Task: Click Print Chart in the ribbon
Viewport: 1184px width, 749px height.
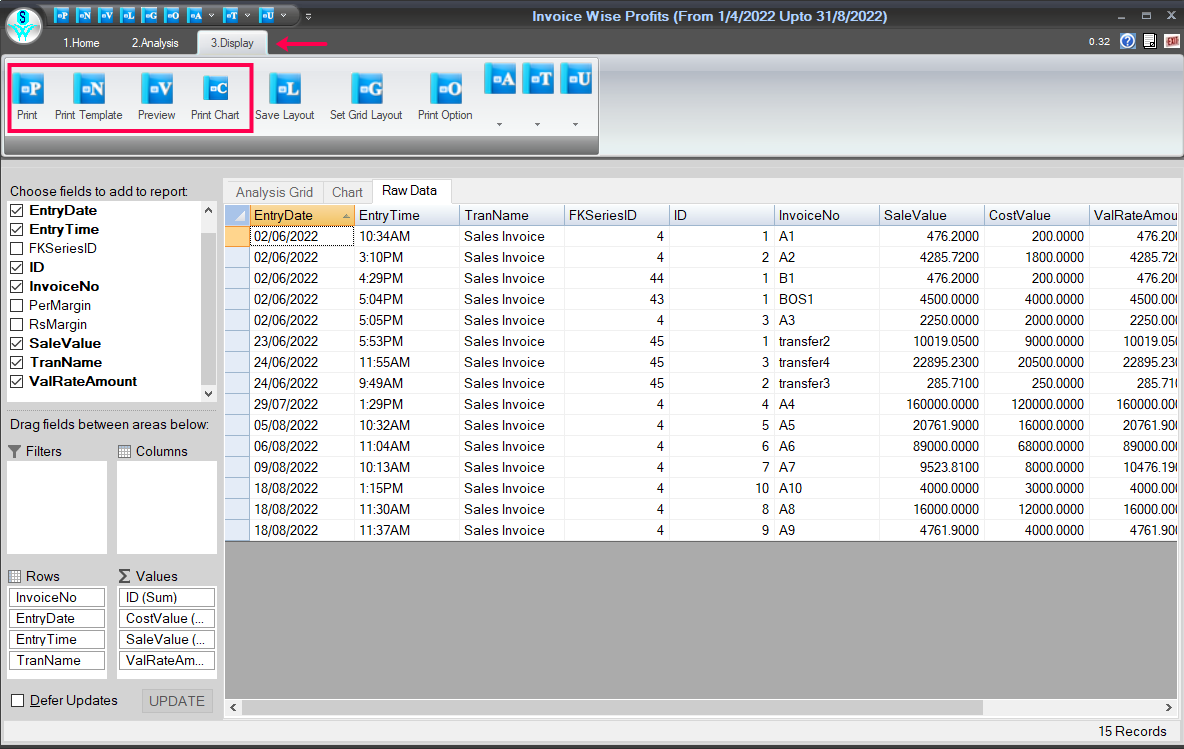Action: tap(215, 88)
